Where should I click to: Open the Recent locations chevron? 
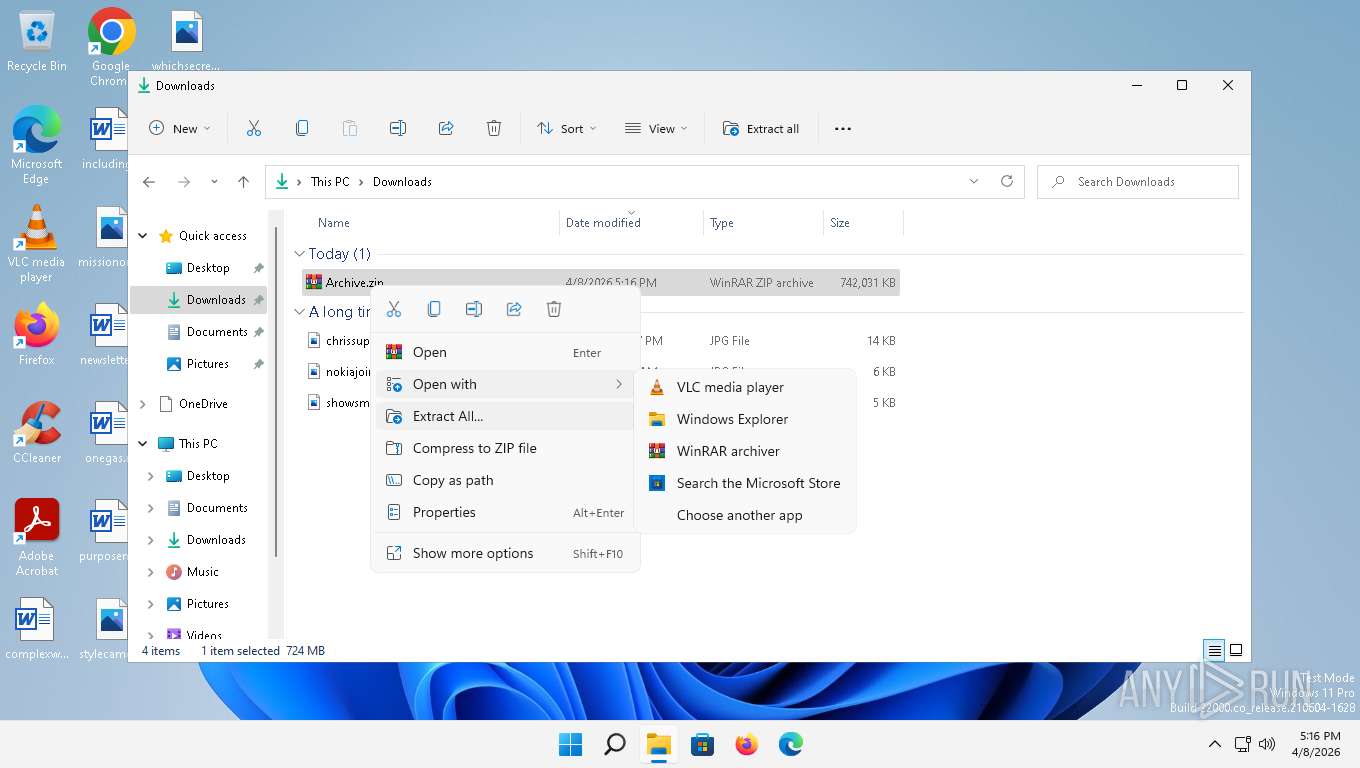pos(214,182)
